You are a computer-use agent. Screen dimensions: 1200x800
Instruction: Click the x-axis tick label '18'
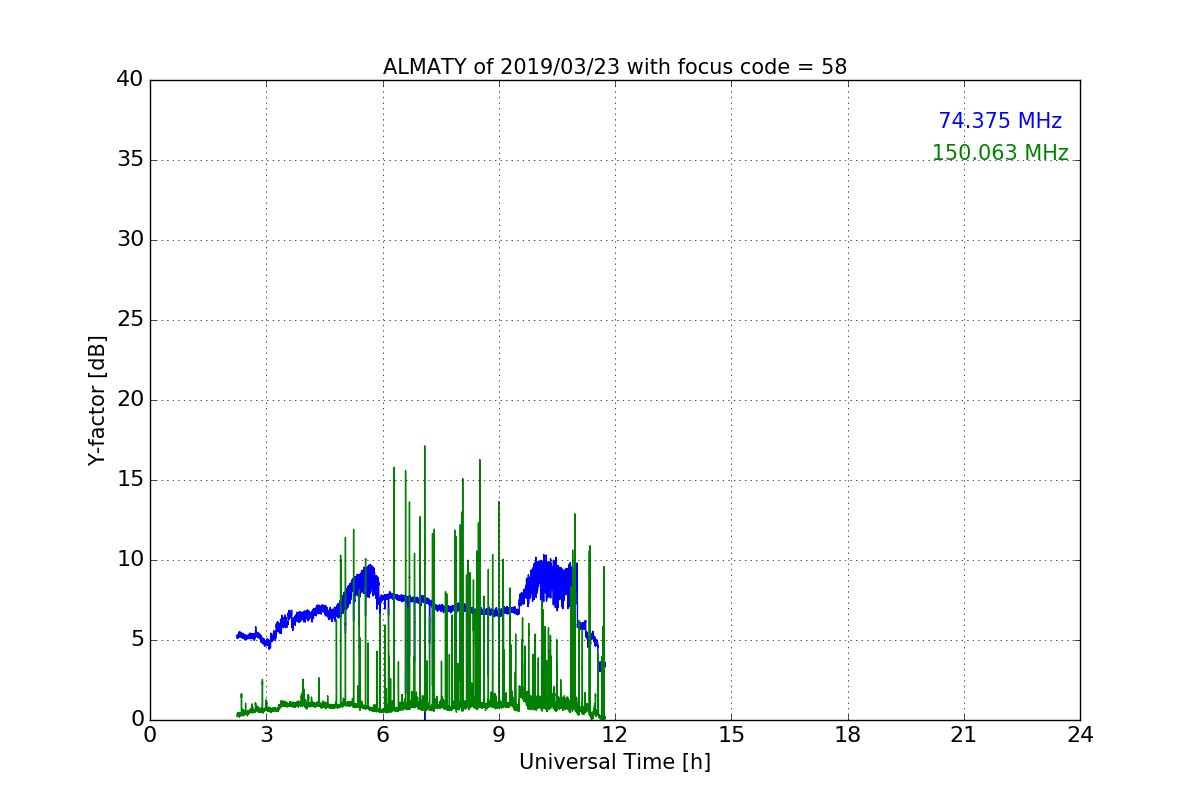(x=848, y=735)
